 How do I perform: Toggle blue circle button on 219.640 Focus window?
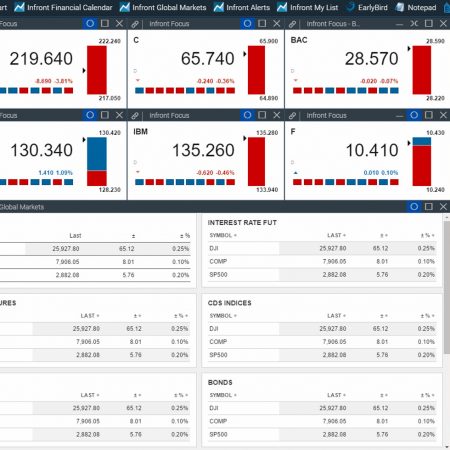[90, 23]
